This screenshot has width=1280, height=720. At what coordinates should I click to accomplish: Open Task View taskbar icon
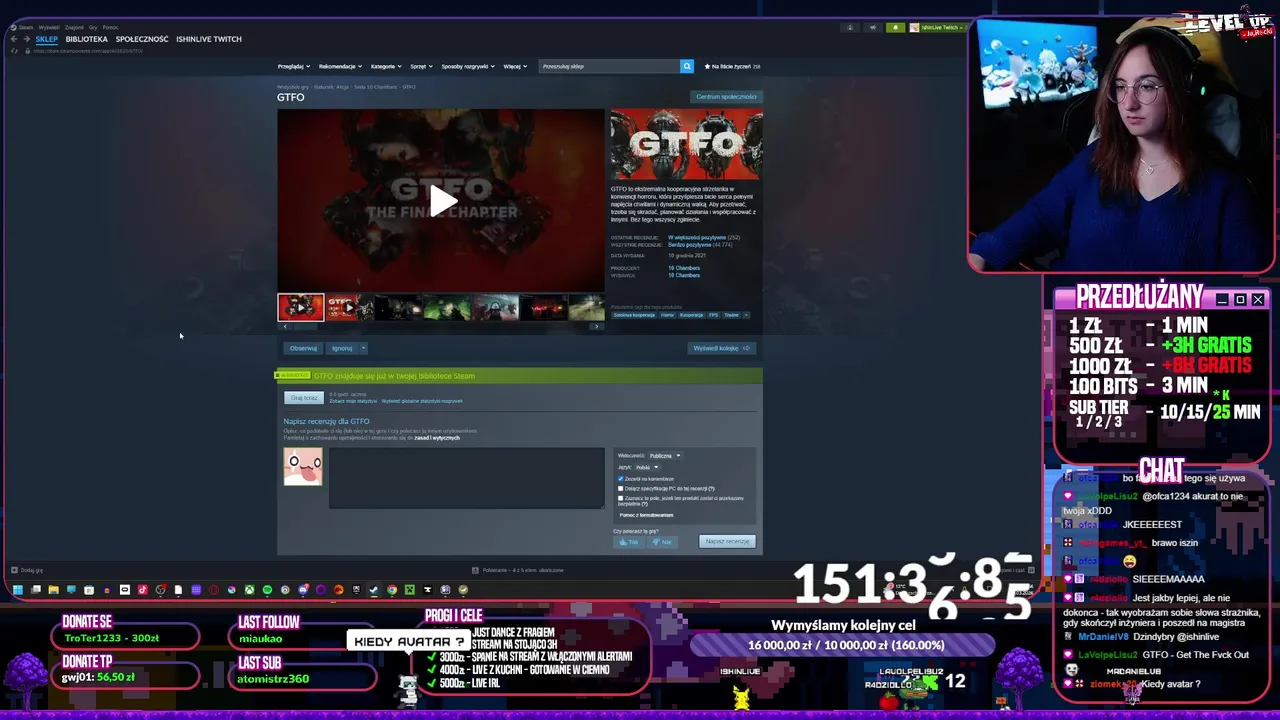pyautogui.click(x=36, y=590)
